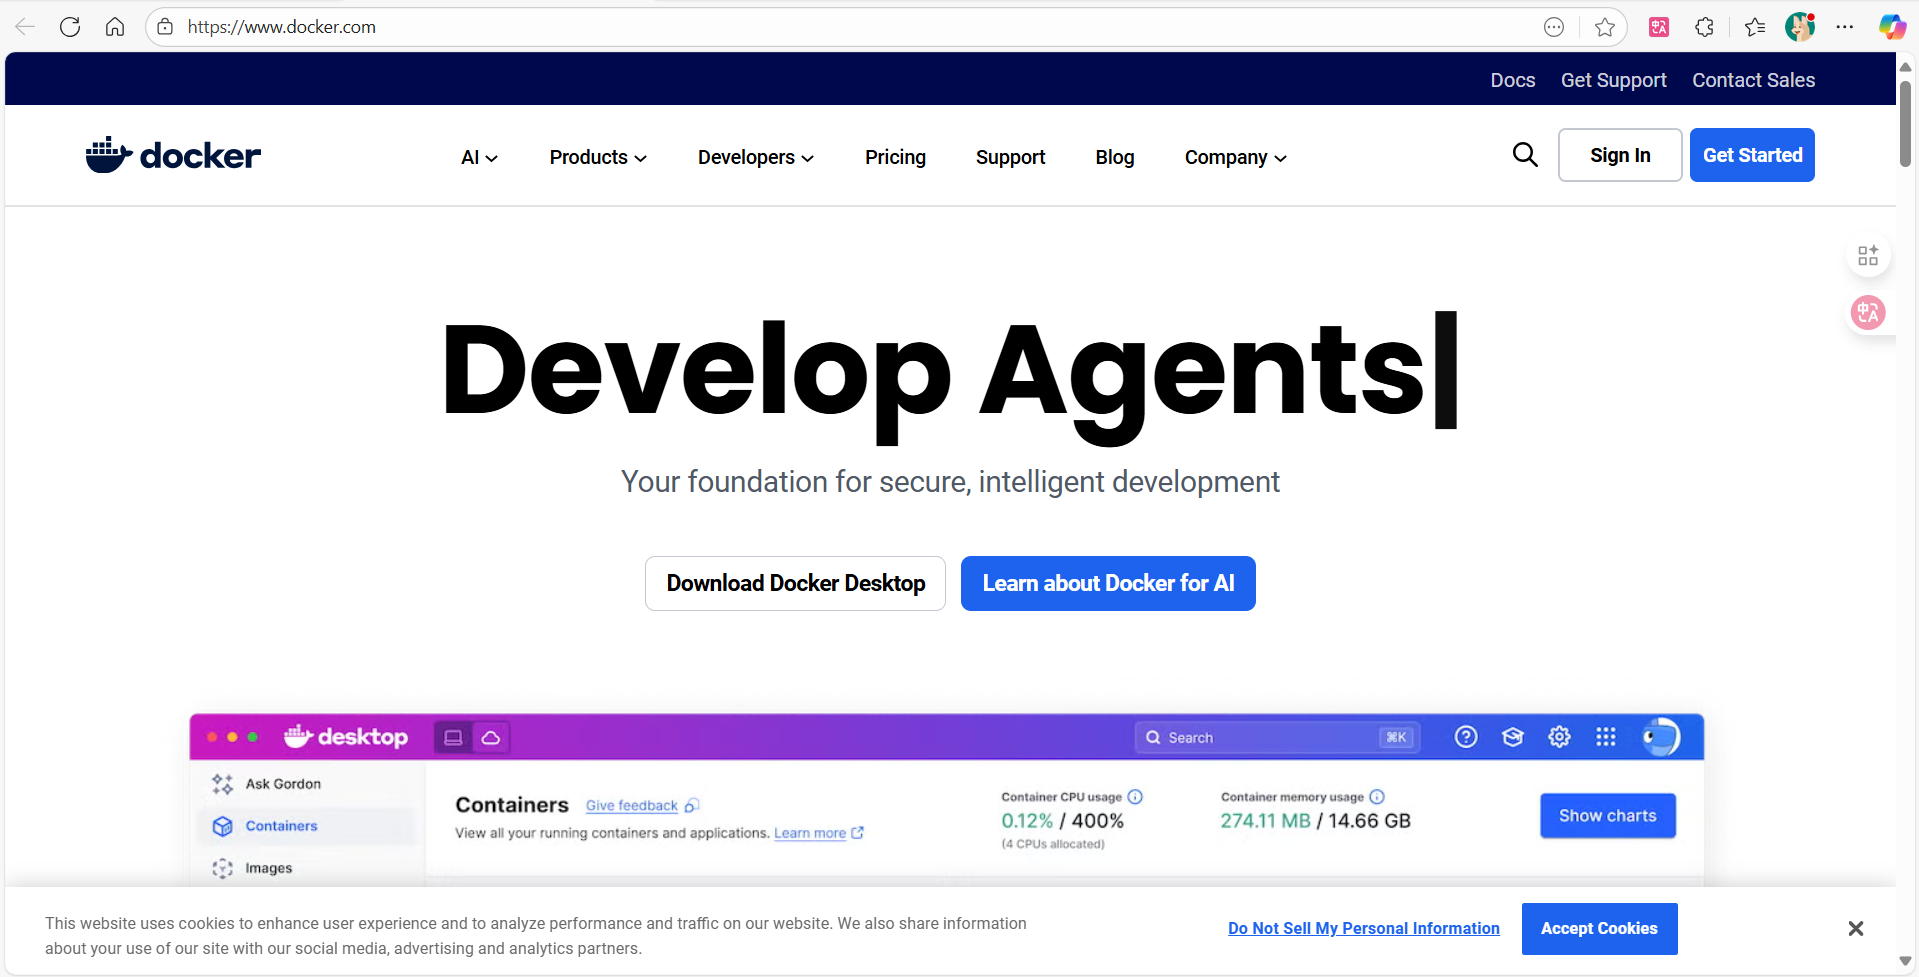Open the help icon in Docker Desktop header

(1466, 737)
